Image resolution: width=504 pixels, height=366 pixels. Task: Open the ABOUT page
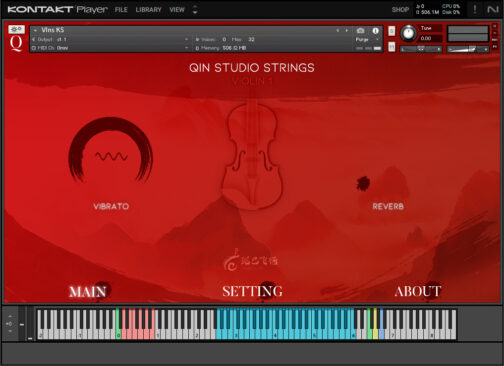[418, 291]
